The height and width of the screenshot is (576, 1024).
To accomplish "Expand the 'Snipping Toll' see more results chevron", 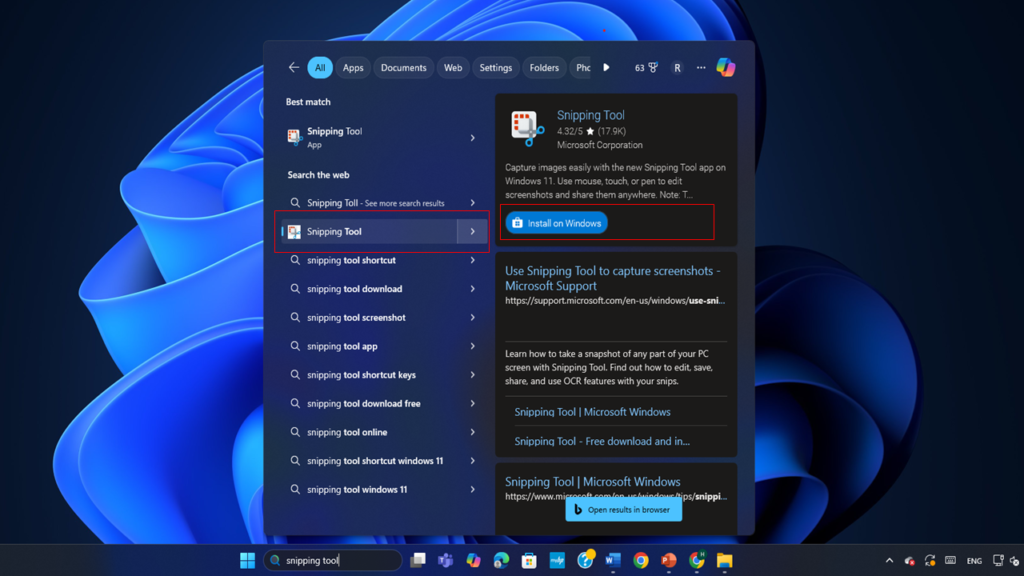I will [473, 203].
